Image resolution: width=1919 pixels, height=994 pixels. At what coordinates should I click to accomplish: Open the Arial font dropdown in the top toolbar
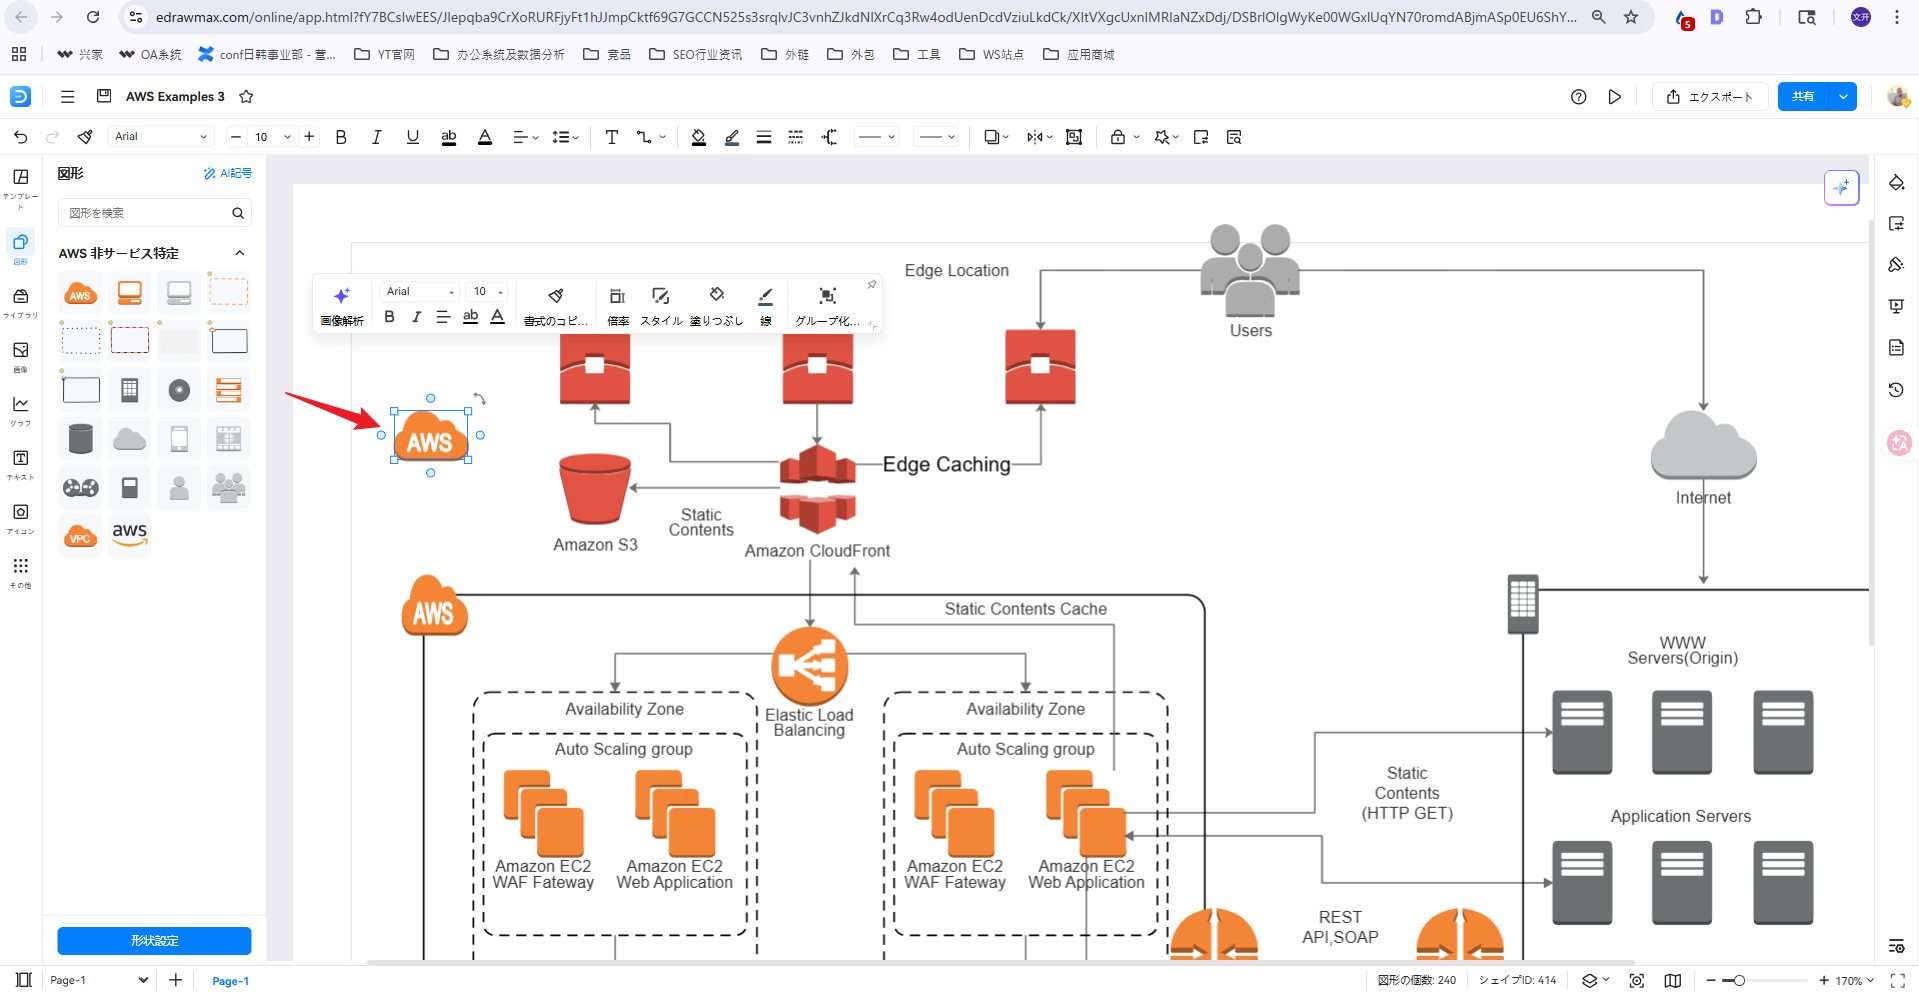160,137
